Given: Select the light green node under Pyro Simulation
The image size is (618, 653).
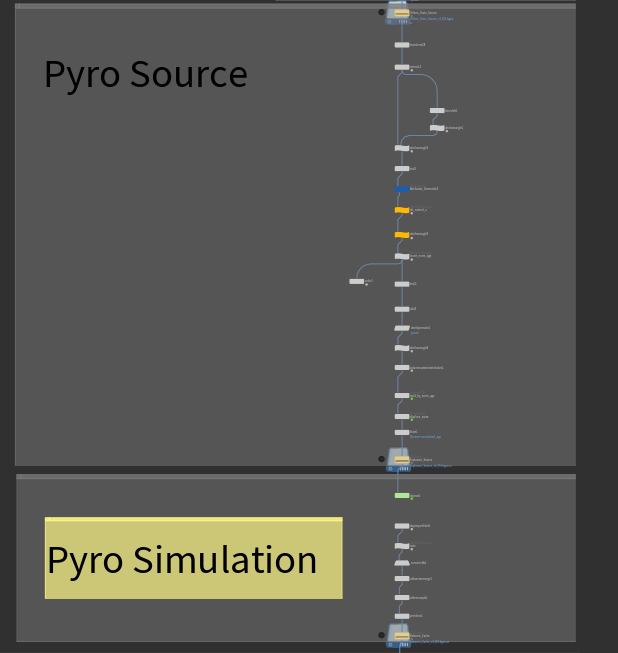Looking at the screenshot, I should click(x=402, y=495).
